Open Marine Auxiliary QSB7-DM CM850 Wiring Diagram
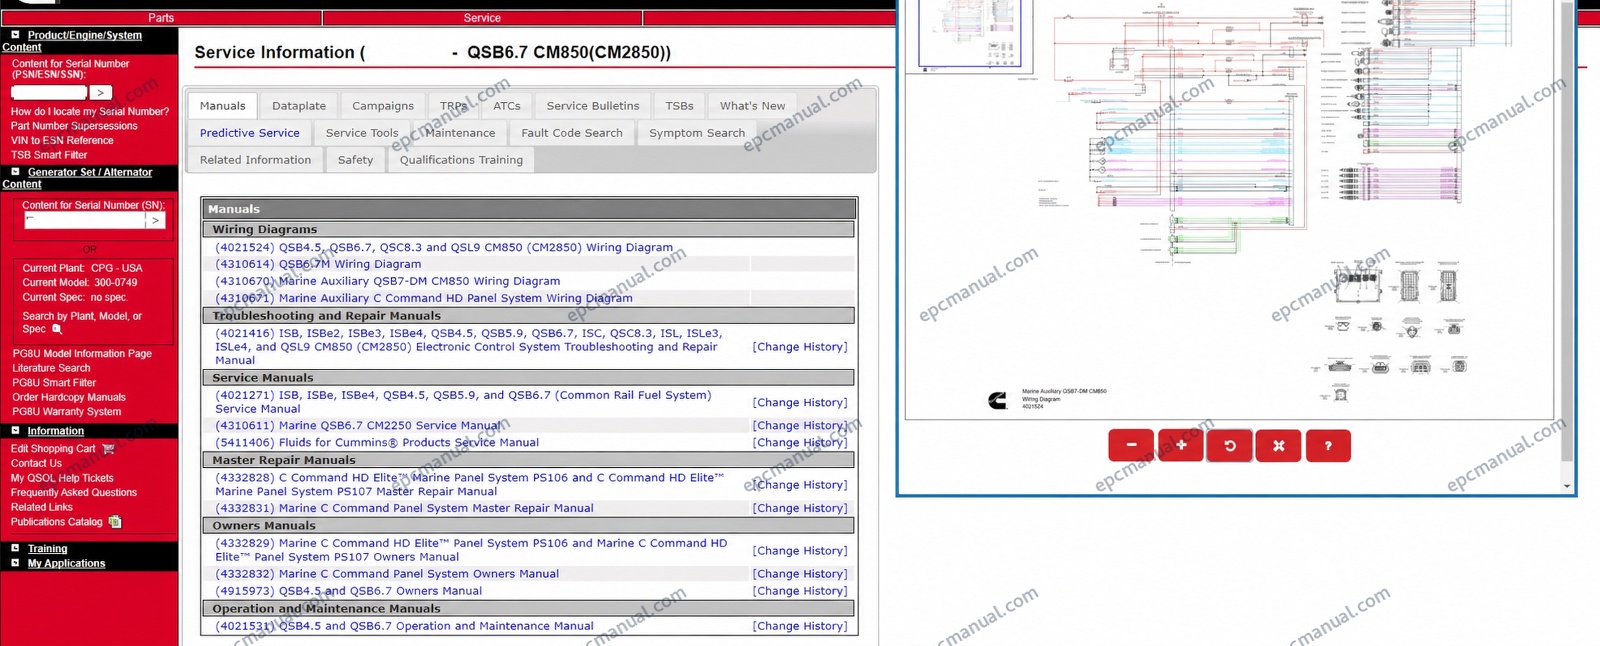This screenshot has height=646, width=1600. [388, 281]
